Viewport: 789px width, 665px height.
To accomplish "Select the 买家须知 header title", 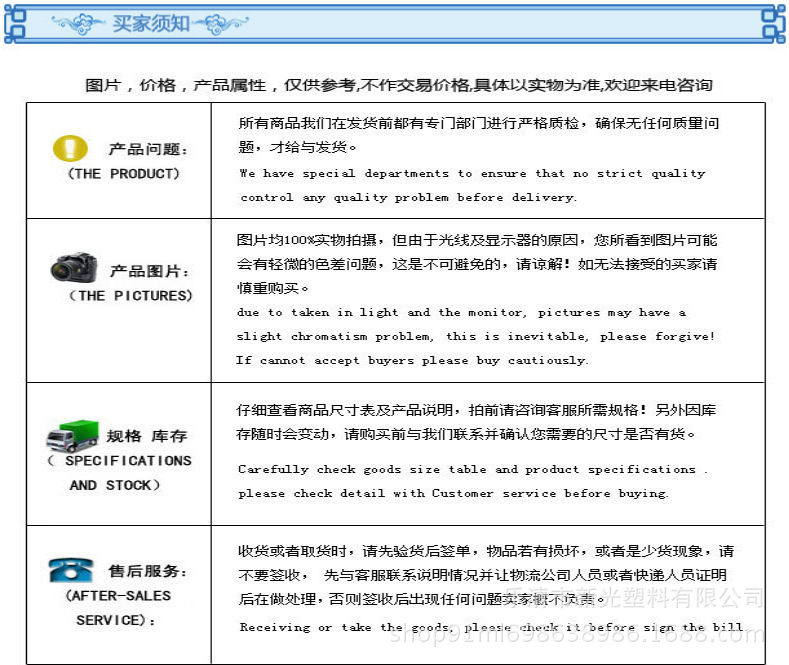I will pyautogui.click(x=150, y=23).
